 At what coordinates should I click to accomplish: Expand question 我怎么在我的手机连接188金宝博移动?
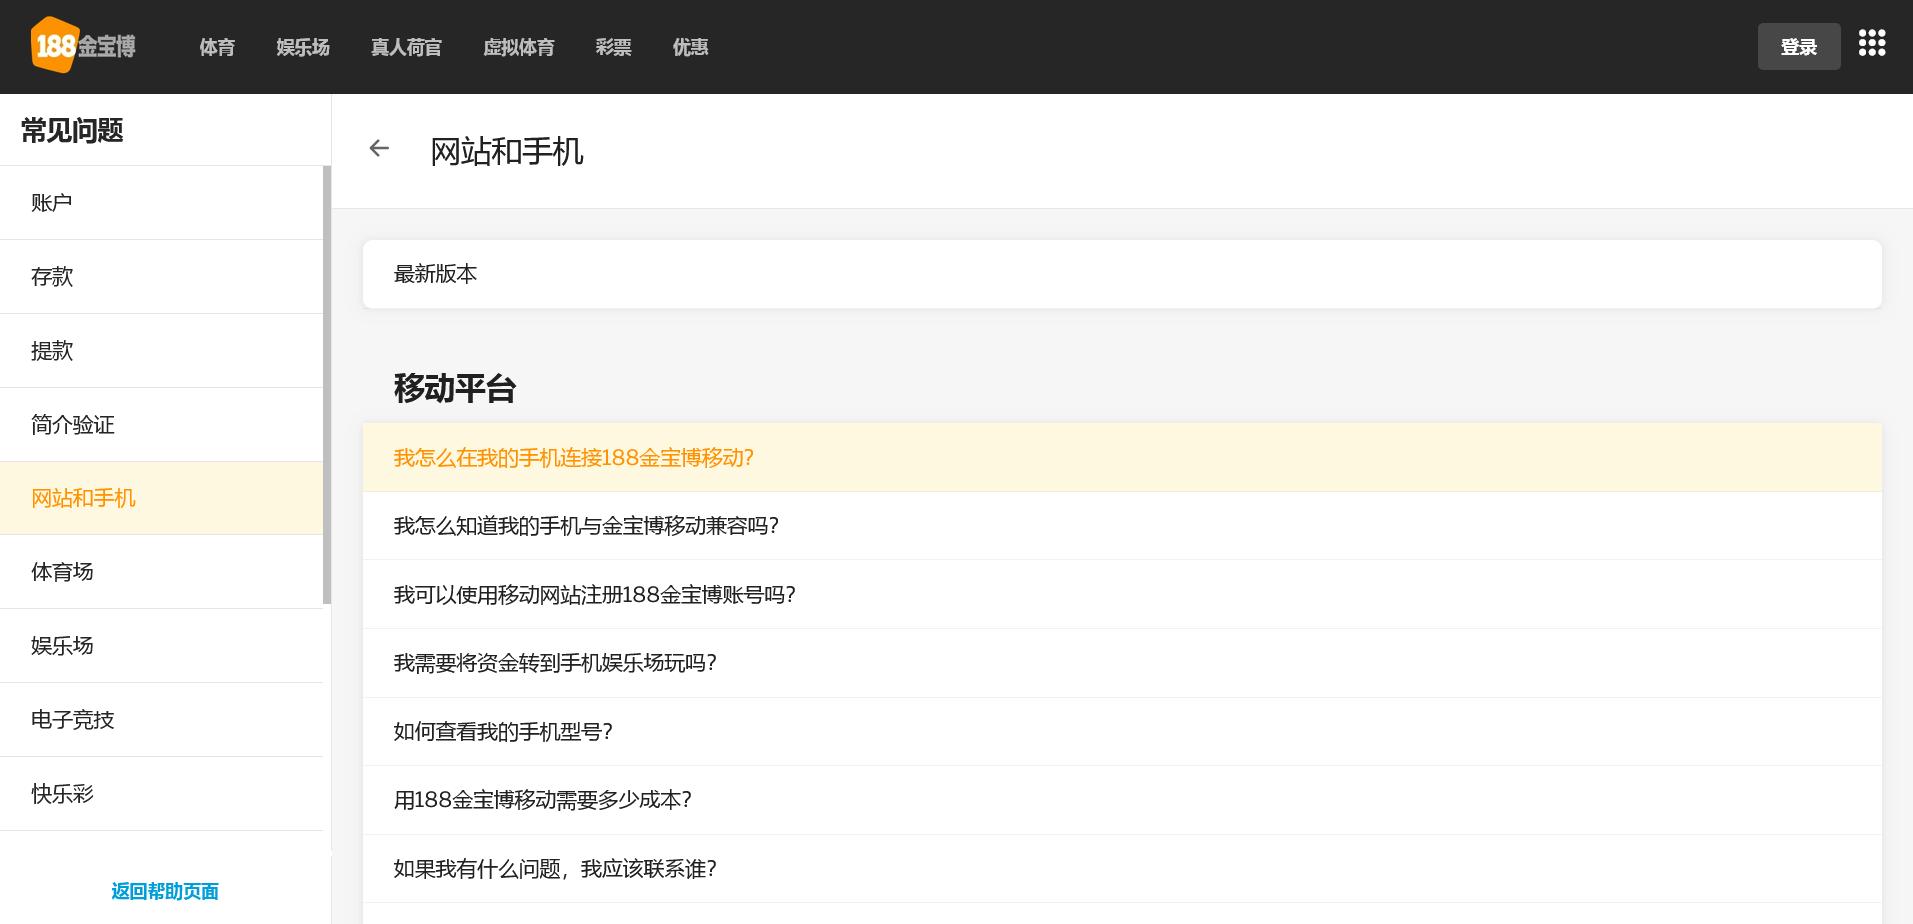pos(1121,457)
